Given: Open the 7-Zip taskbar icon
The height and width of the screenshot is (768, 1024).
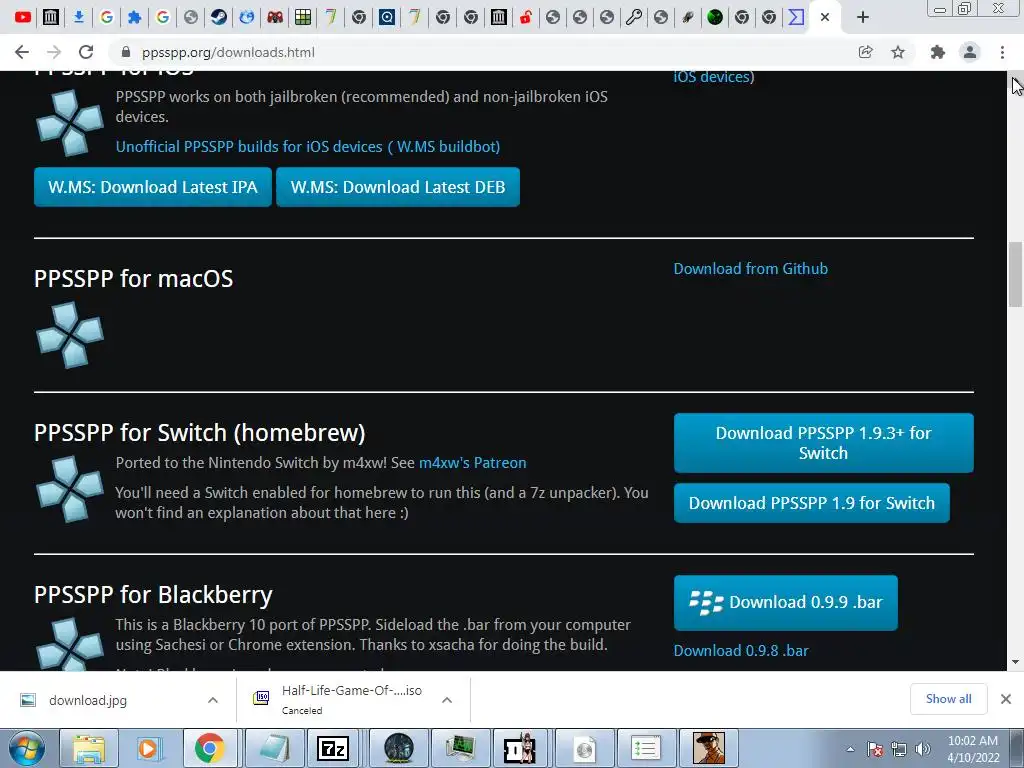Looking at the screenshot, I should point(332,748).
